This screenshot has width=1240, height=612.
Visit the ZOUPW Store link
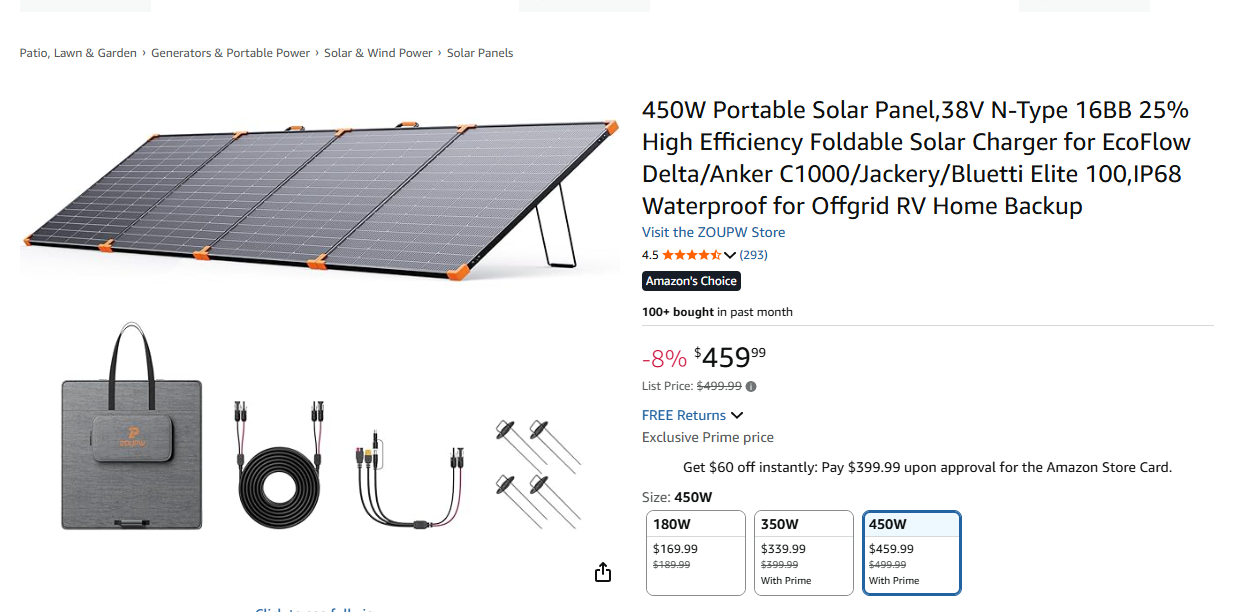[713, 232]
